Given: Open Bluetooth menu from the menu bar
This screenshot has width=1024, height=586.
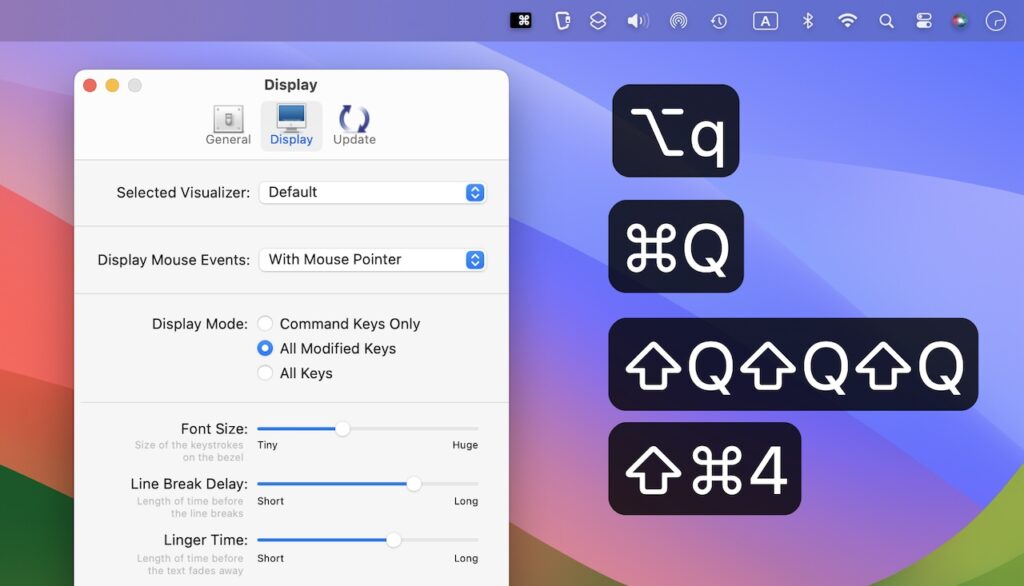Looking at the screenshot, I should tap(807, 20).
